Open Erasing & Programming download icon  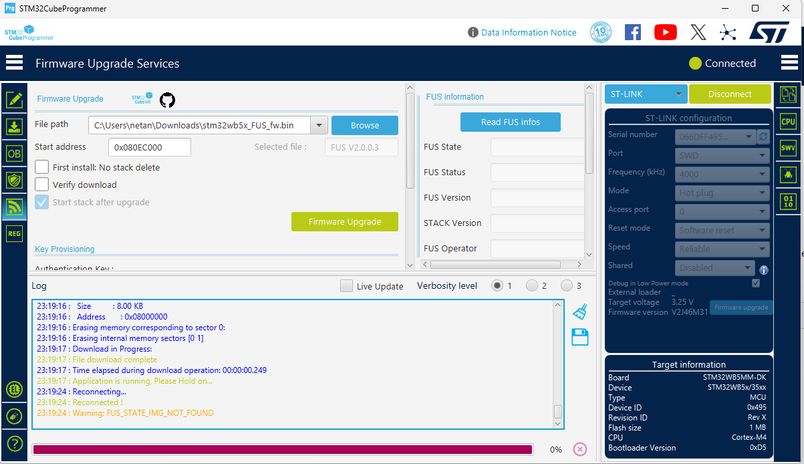tap(14, 127)
